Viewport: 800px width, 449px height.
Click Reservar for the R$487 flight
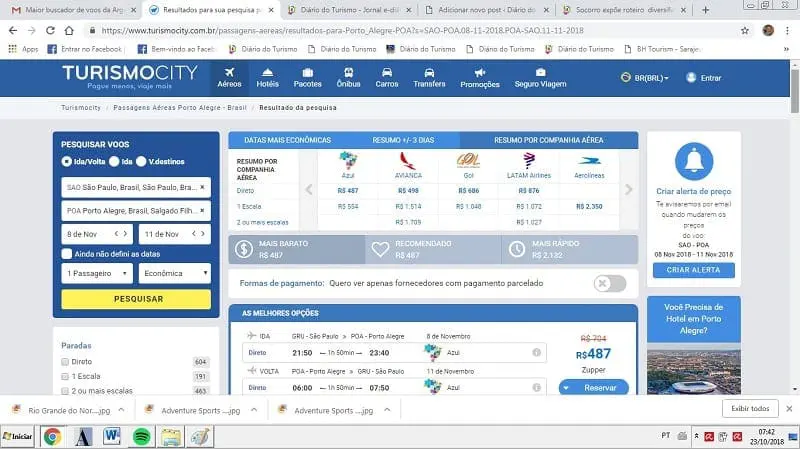click(600, 388)
